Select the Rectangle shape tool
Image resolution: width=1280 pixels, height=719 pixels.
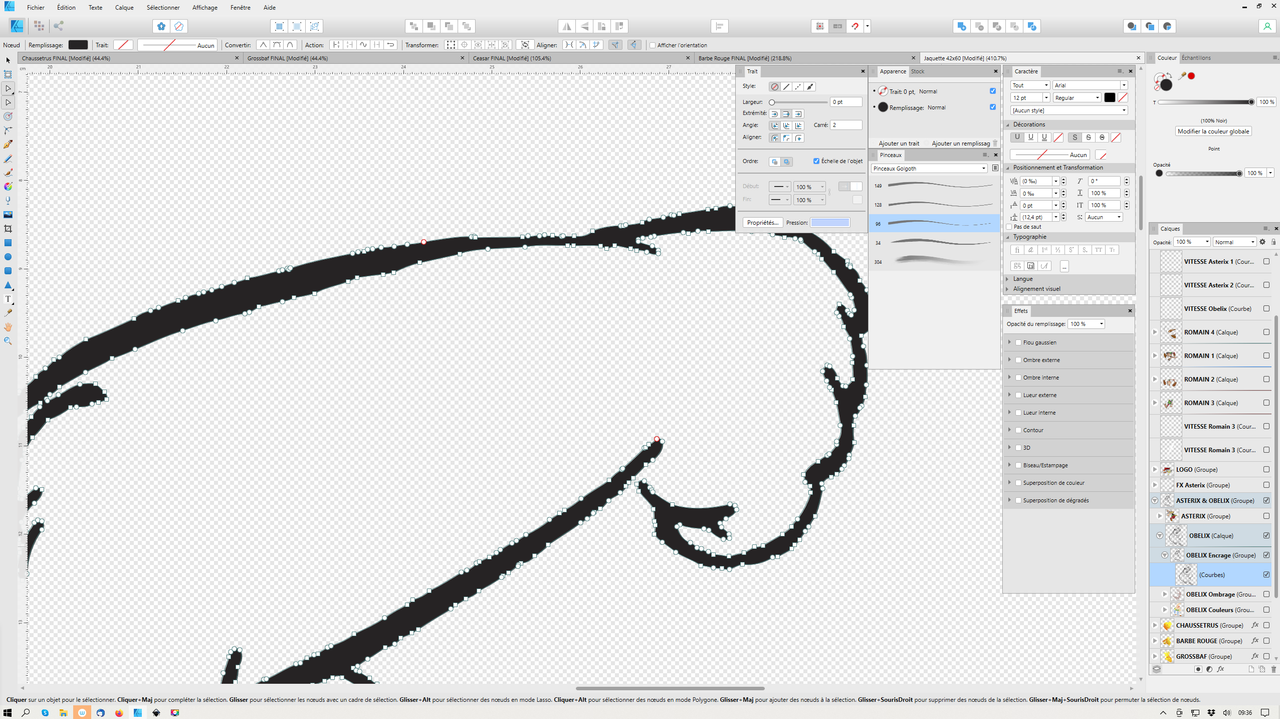click(8, 242)
